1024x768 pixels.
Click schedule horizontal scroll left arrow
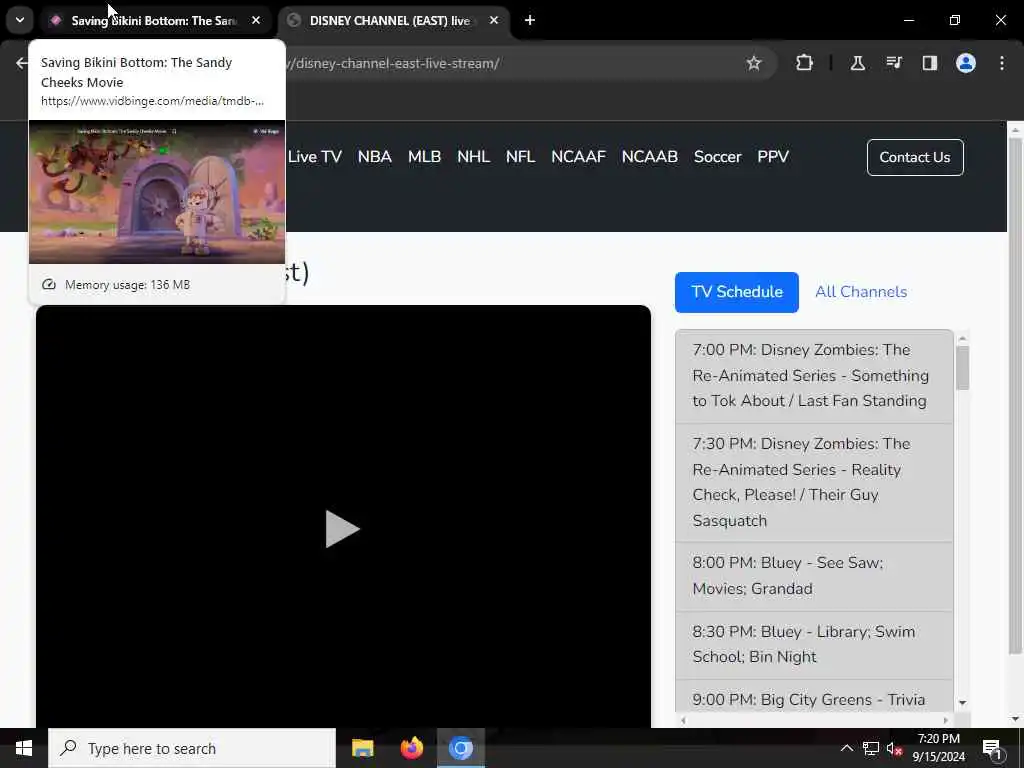pos(683,721)
